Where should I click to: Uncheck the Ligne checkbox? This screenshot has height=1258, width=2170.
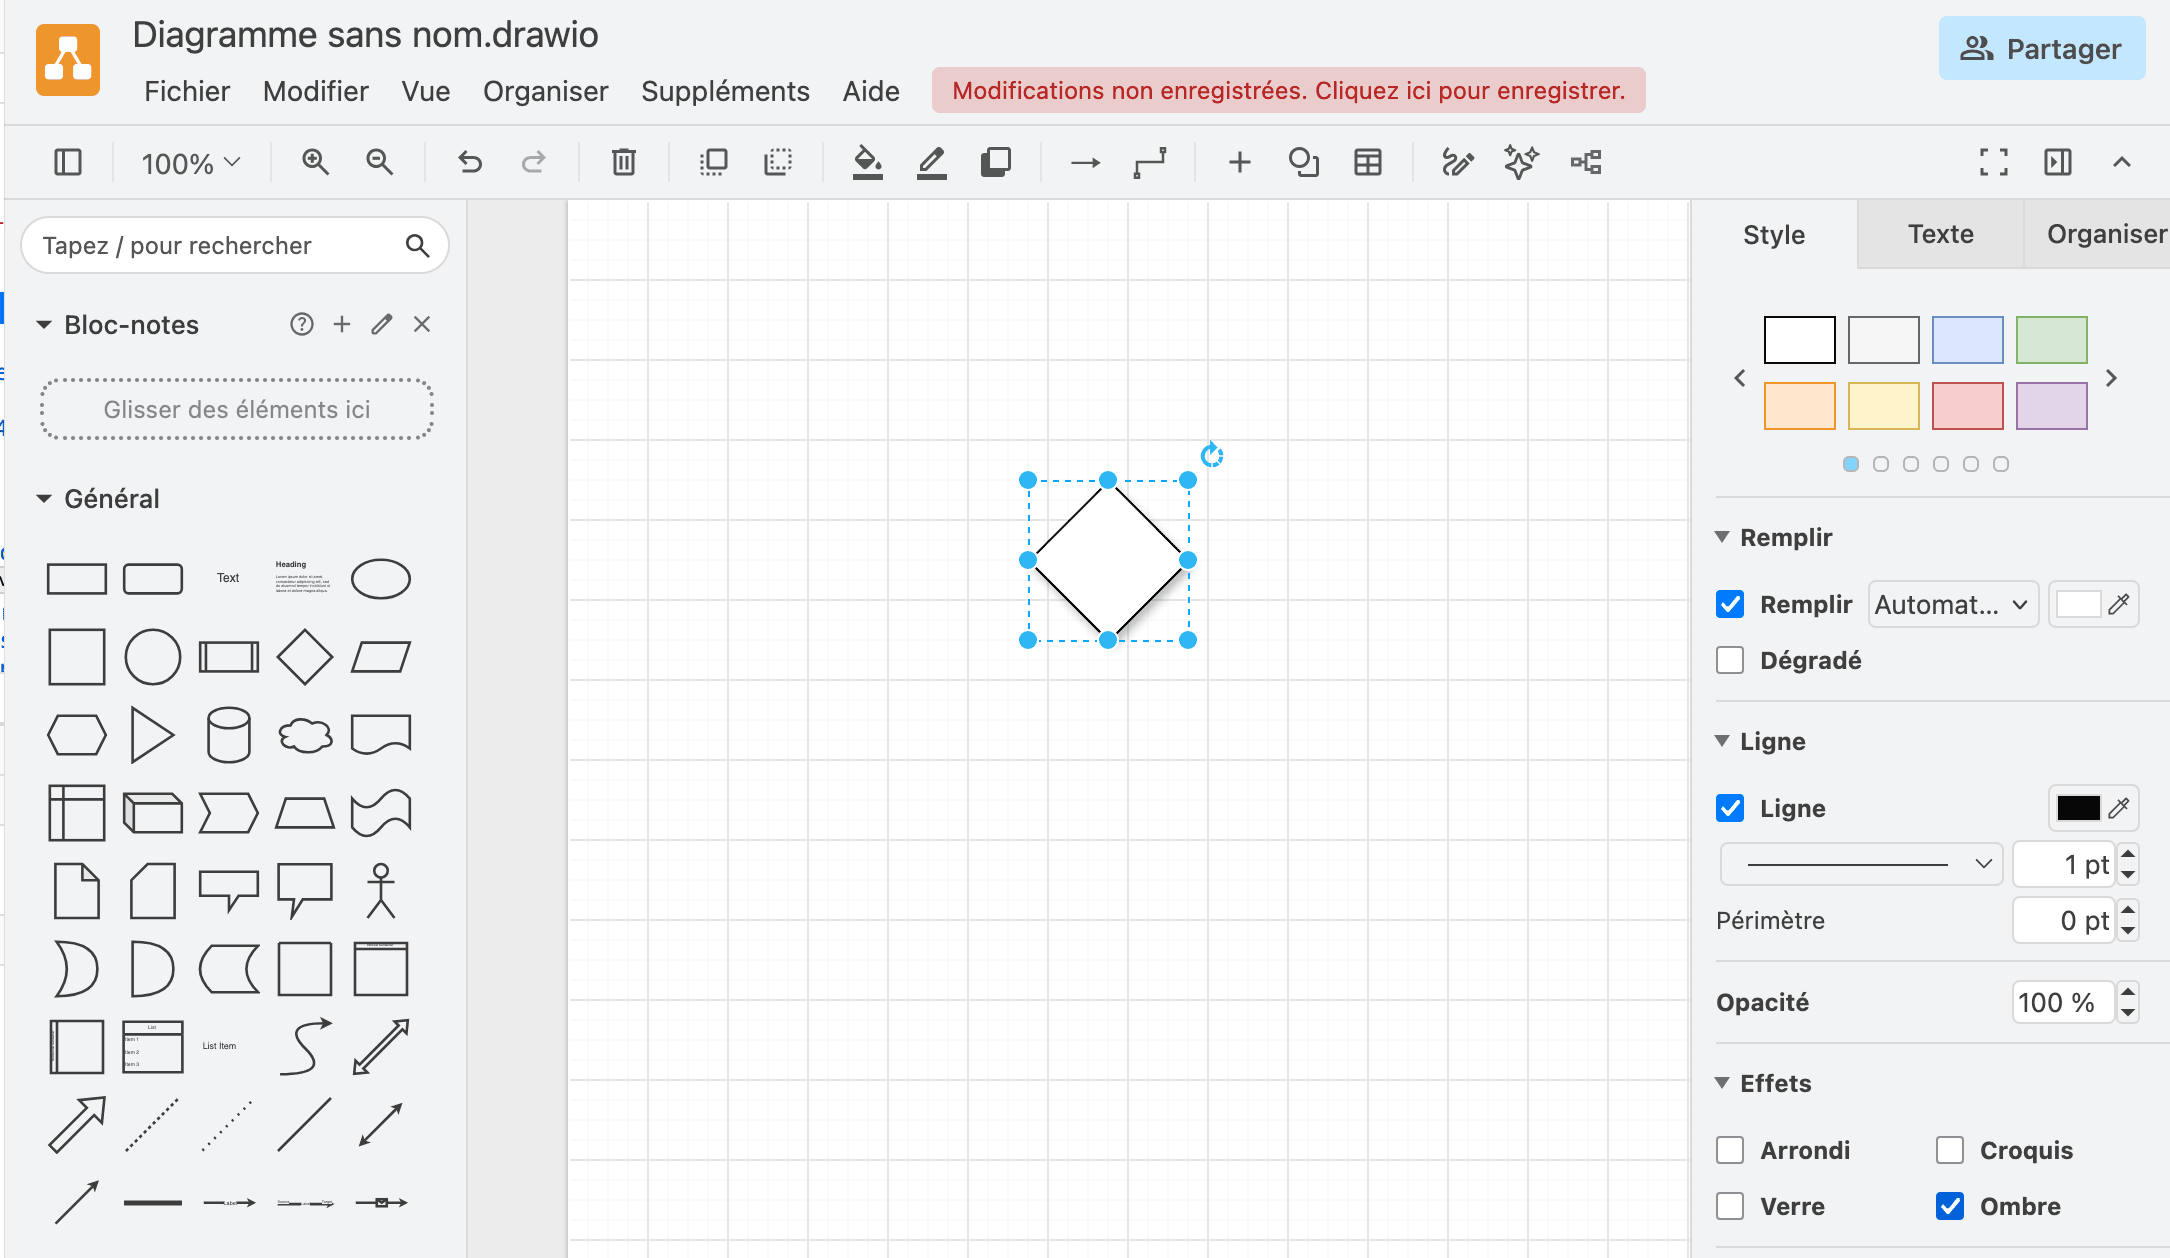1730,809
